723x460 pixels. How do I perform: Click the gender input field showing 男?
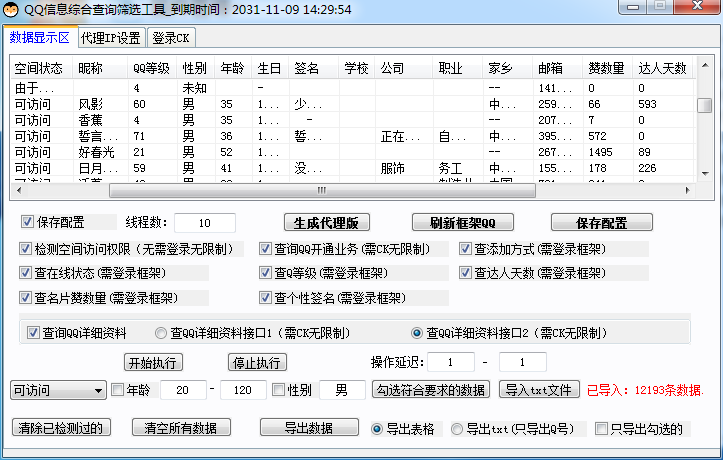pos(342,390)
